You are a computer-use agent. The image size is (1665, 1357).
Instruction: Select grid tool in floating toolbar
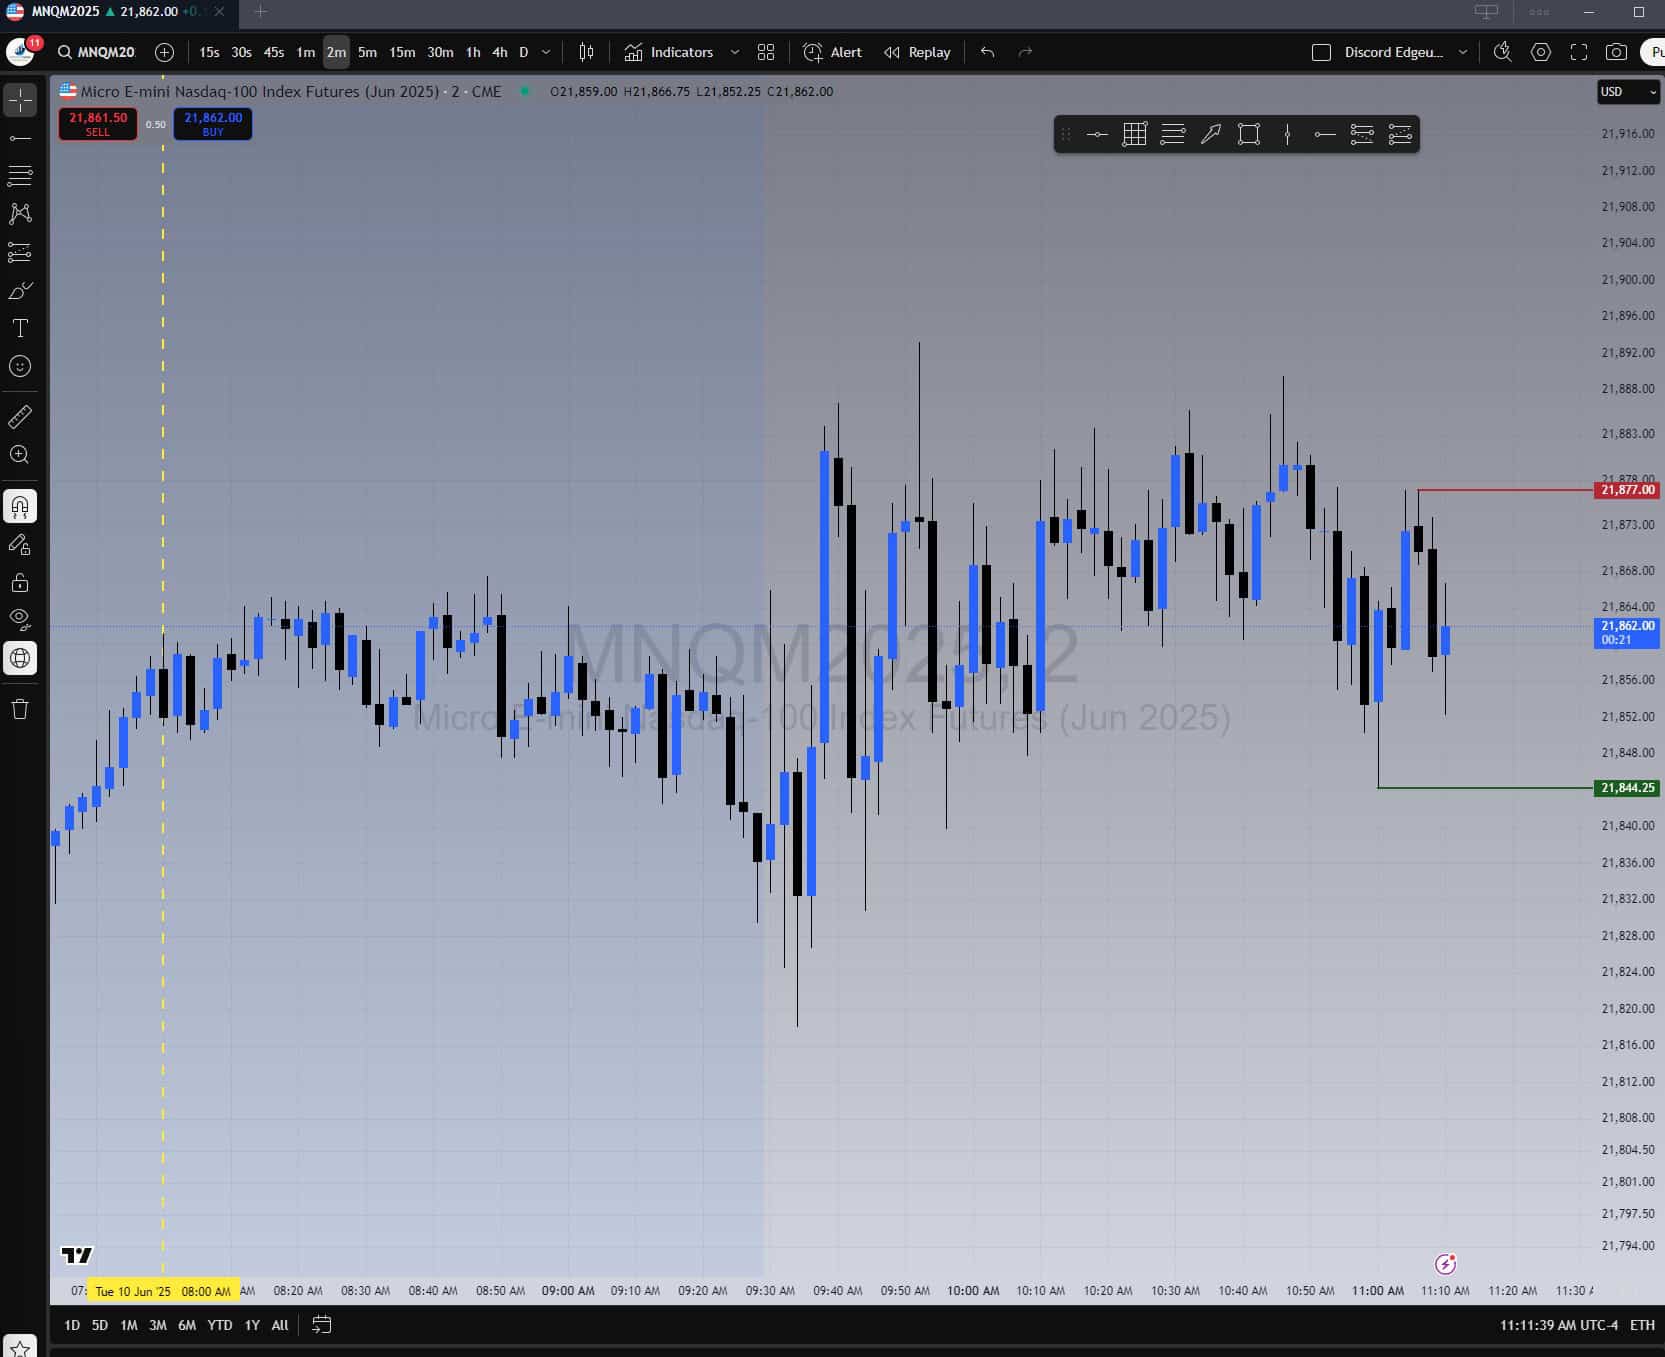coord(1135,134)
